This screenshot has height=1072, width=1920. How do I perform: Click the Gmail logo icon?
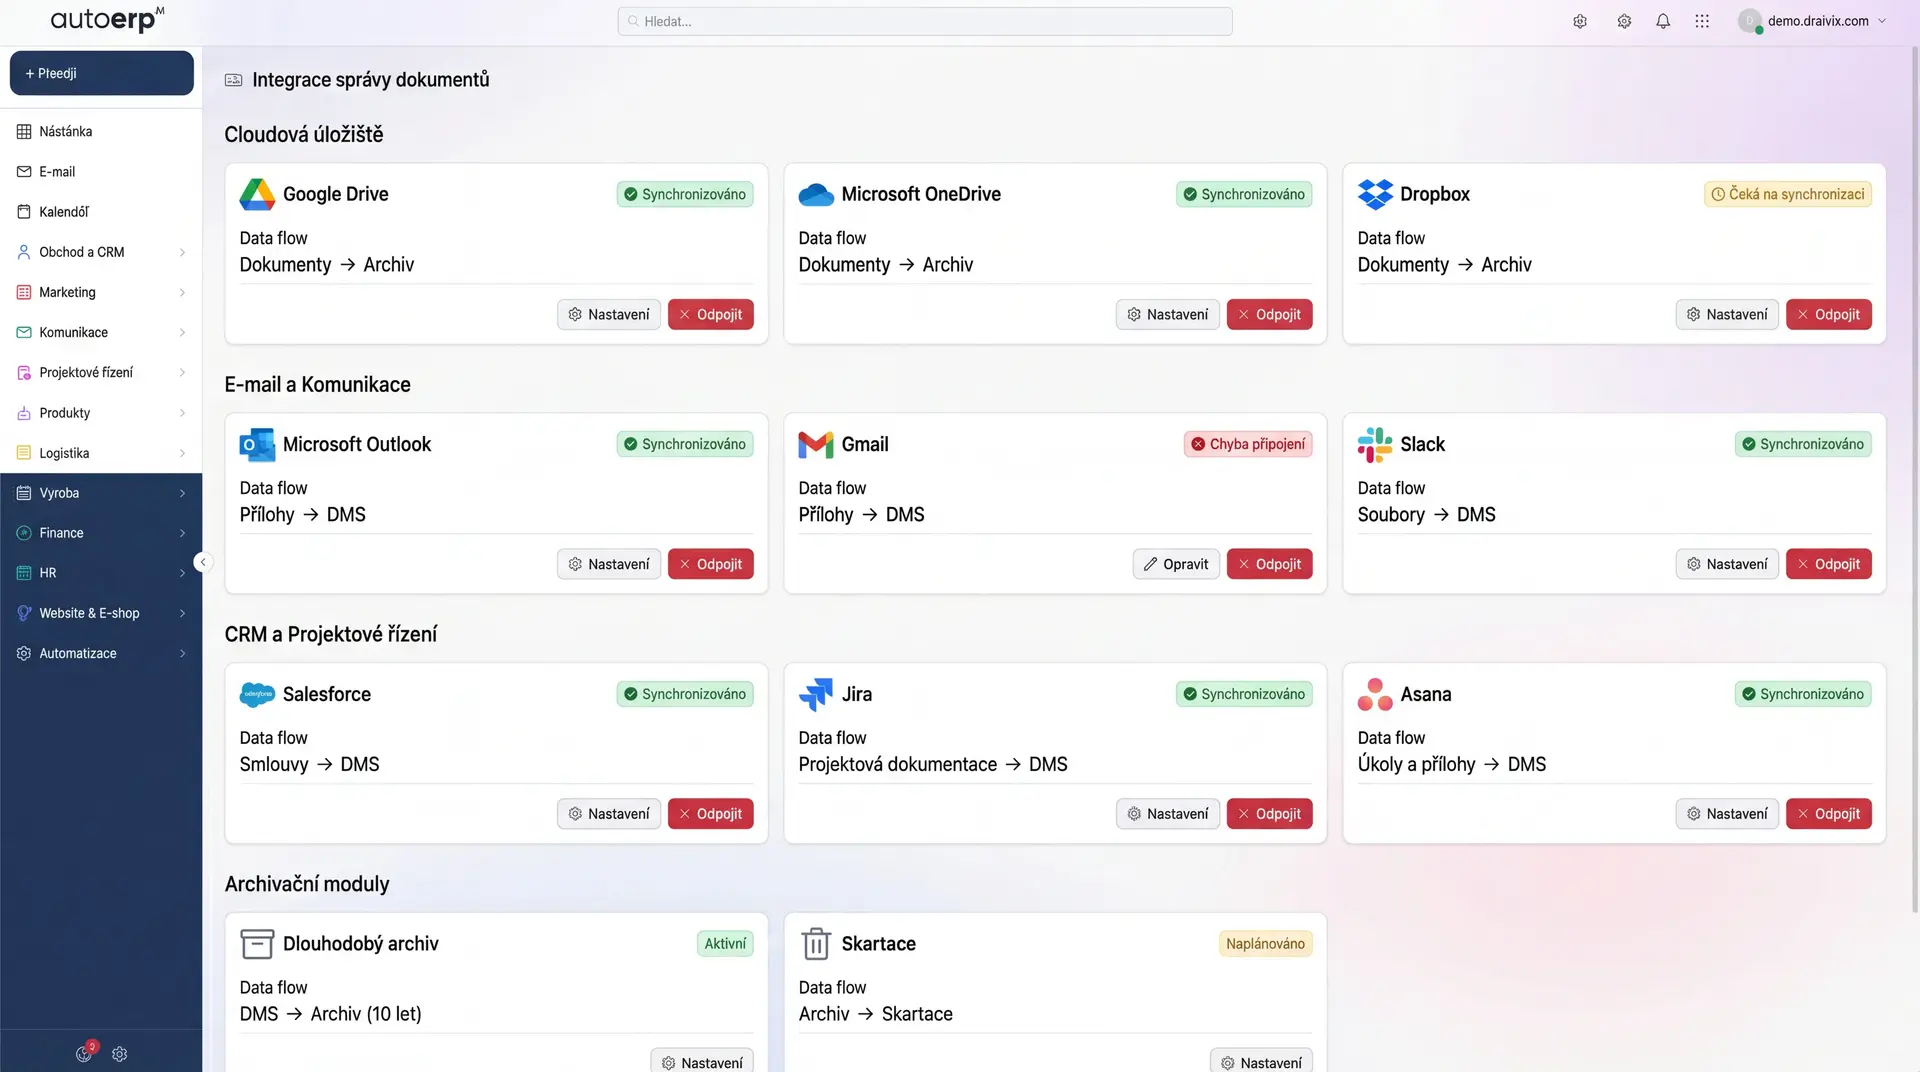coord(815,444)
